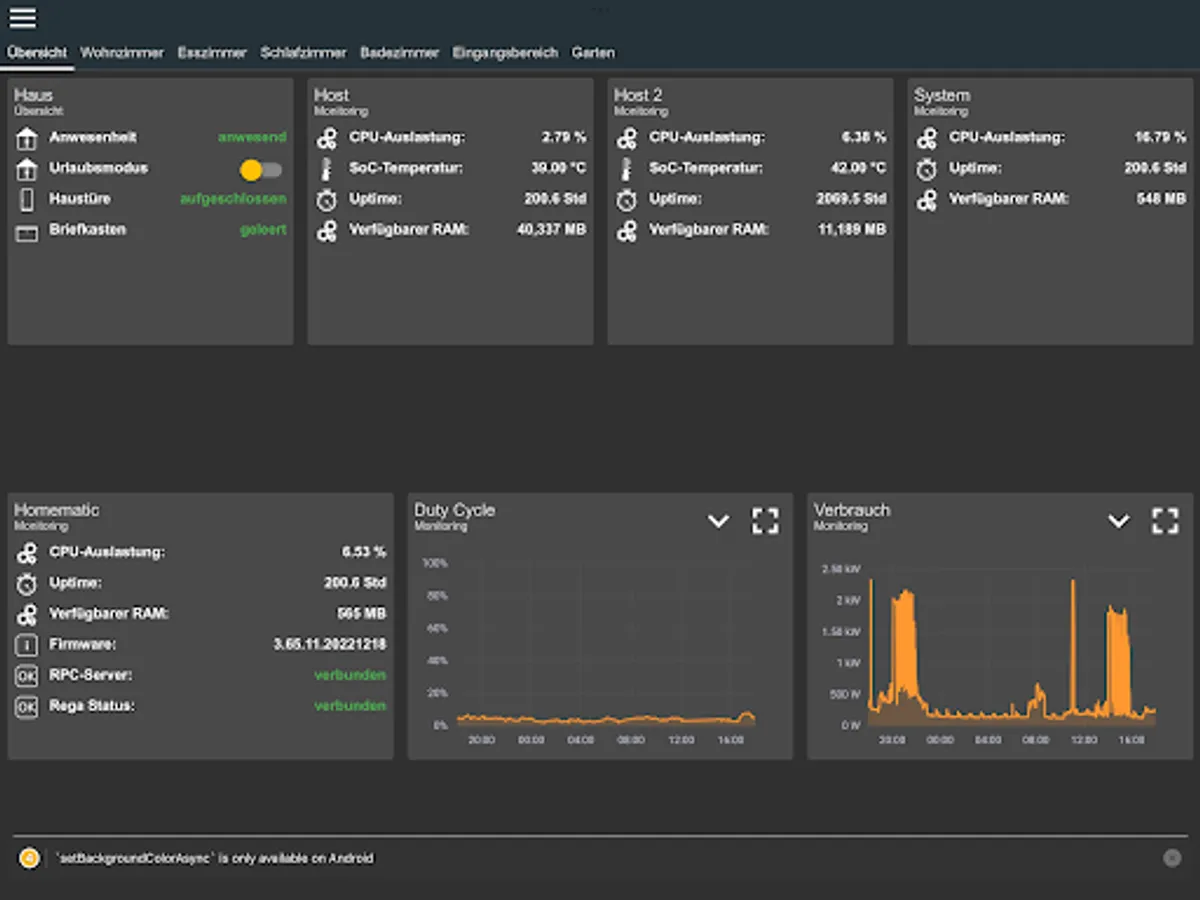Dismiss the setBackgroundColorAsync warning message
Viewport: 1200px width, 900px height.
pos(1172,858)
